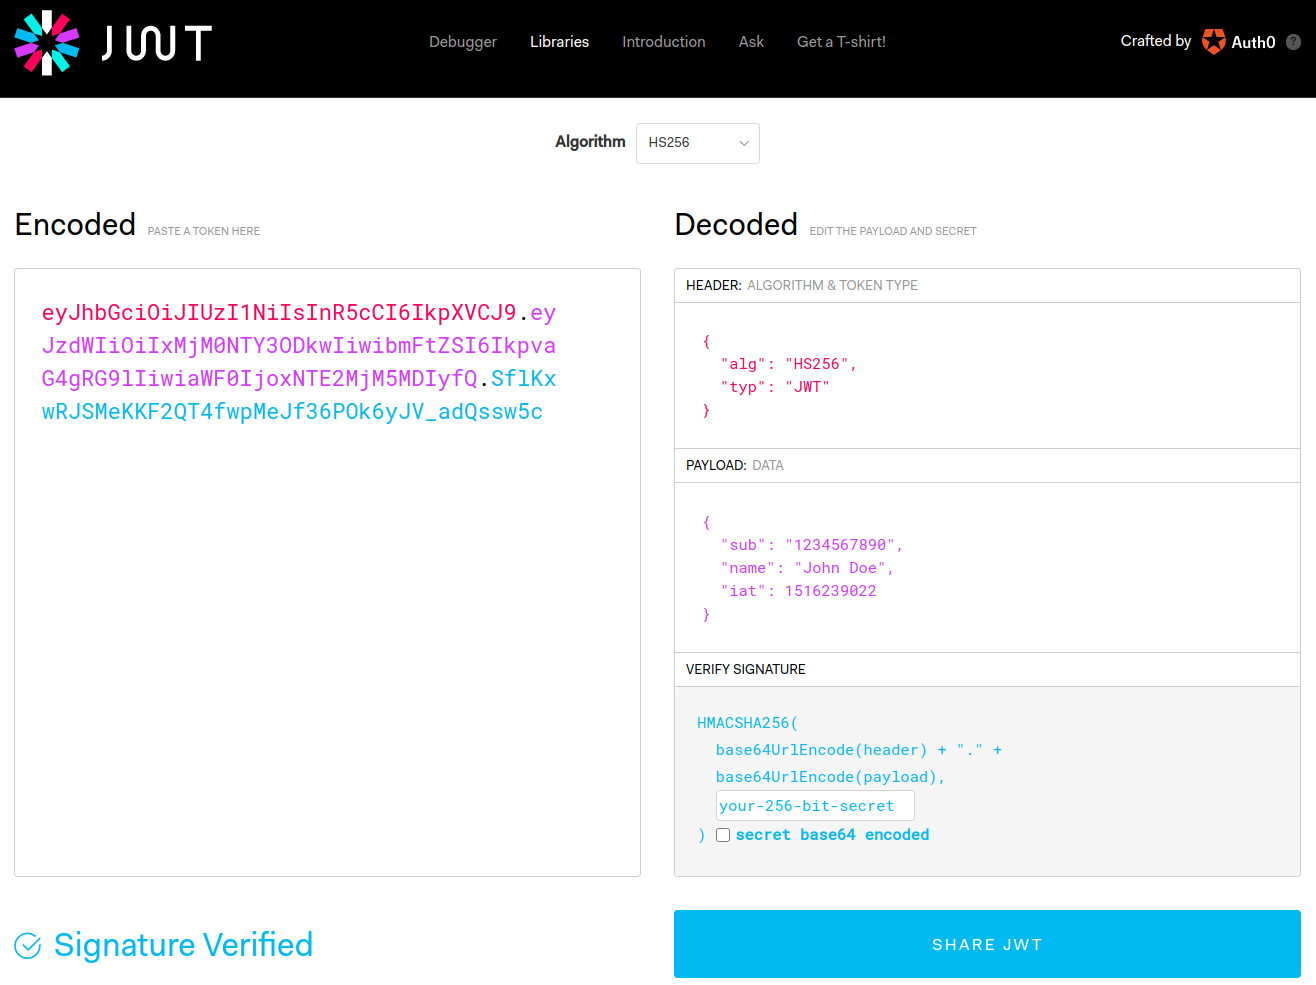Viewport: 1316px width, 985px height.
Task: Open the Get a T-shirt! link
Action: (841, 42)
